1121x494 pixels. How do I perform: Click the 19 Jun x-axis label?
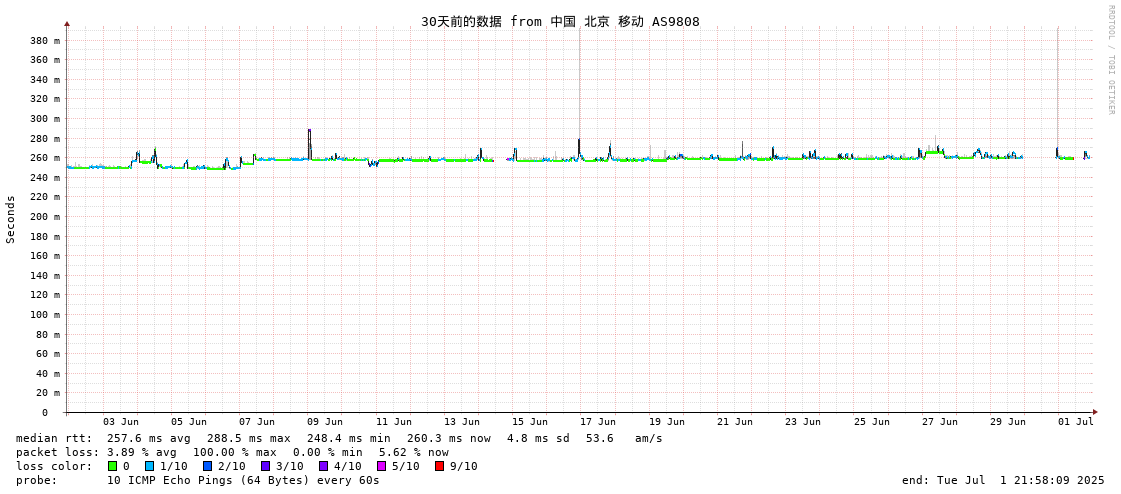[666, 422]
